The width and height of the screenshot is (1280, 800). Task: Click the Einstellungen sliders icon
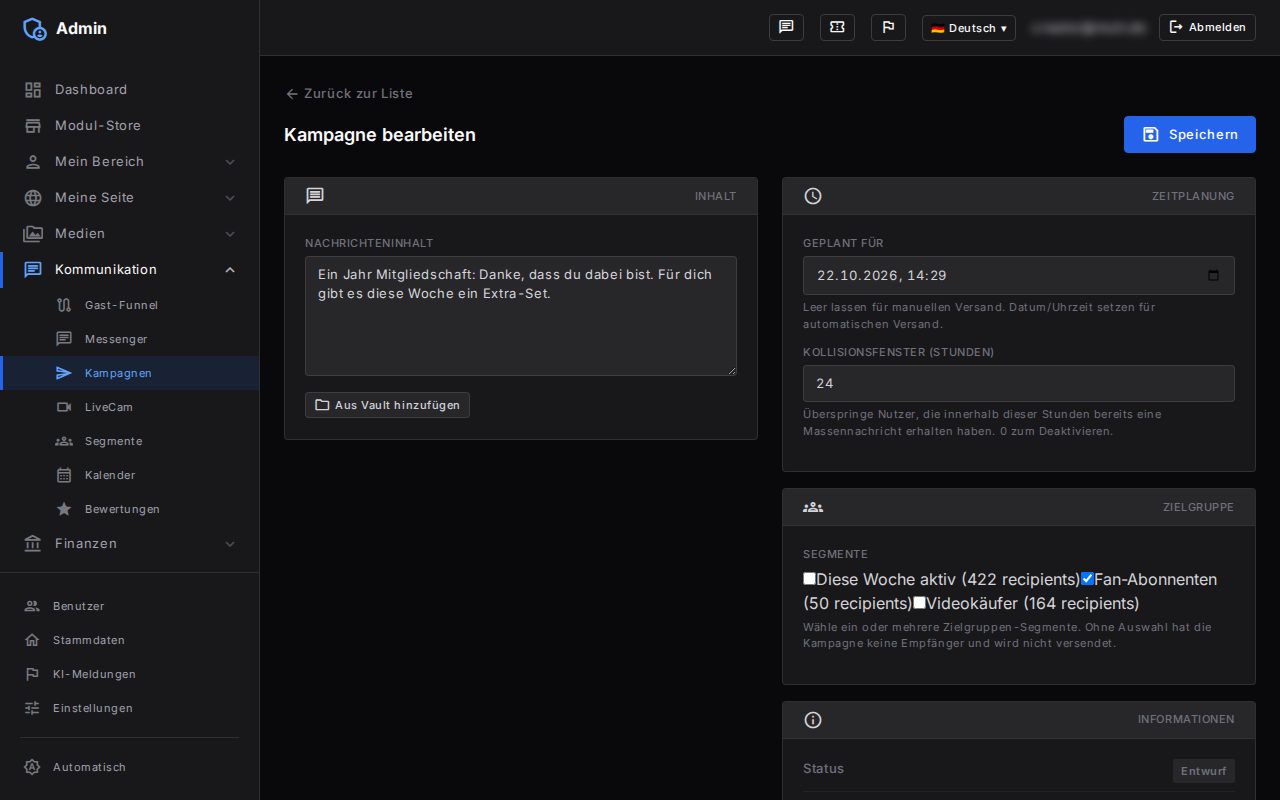tap(32, 708)
